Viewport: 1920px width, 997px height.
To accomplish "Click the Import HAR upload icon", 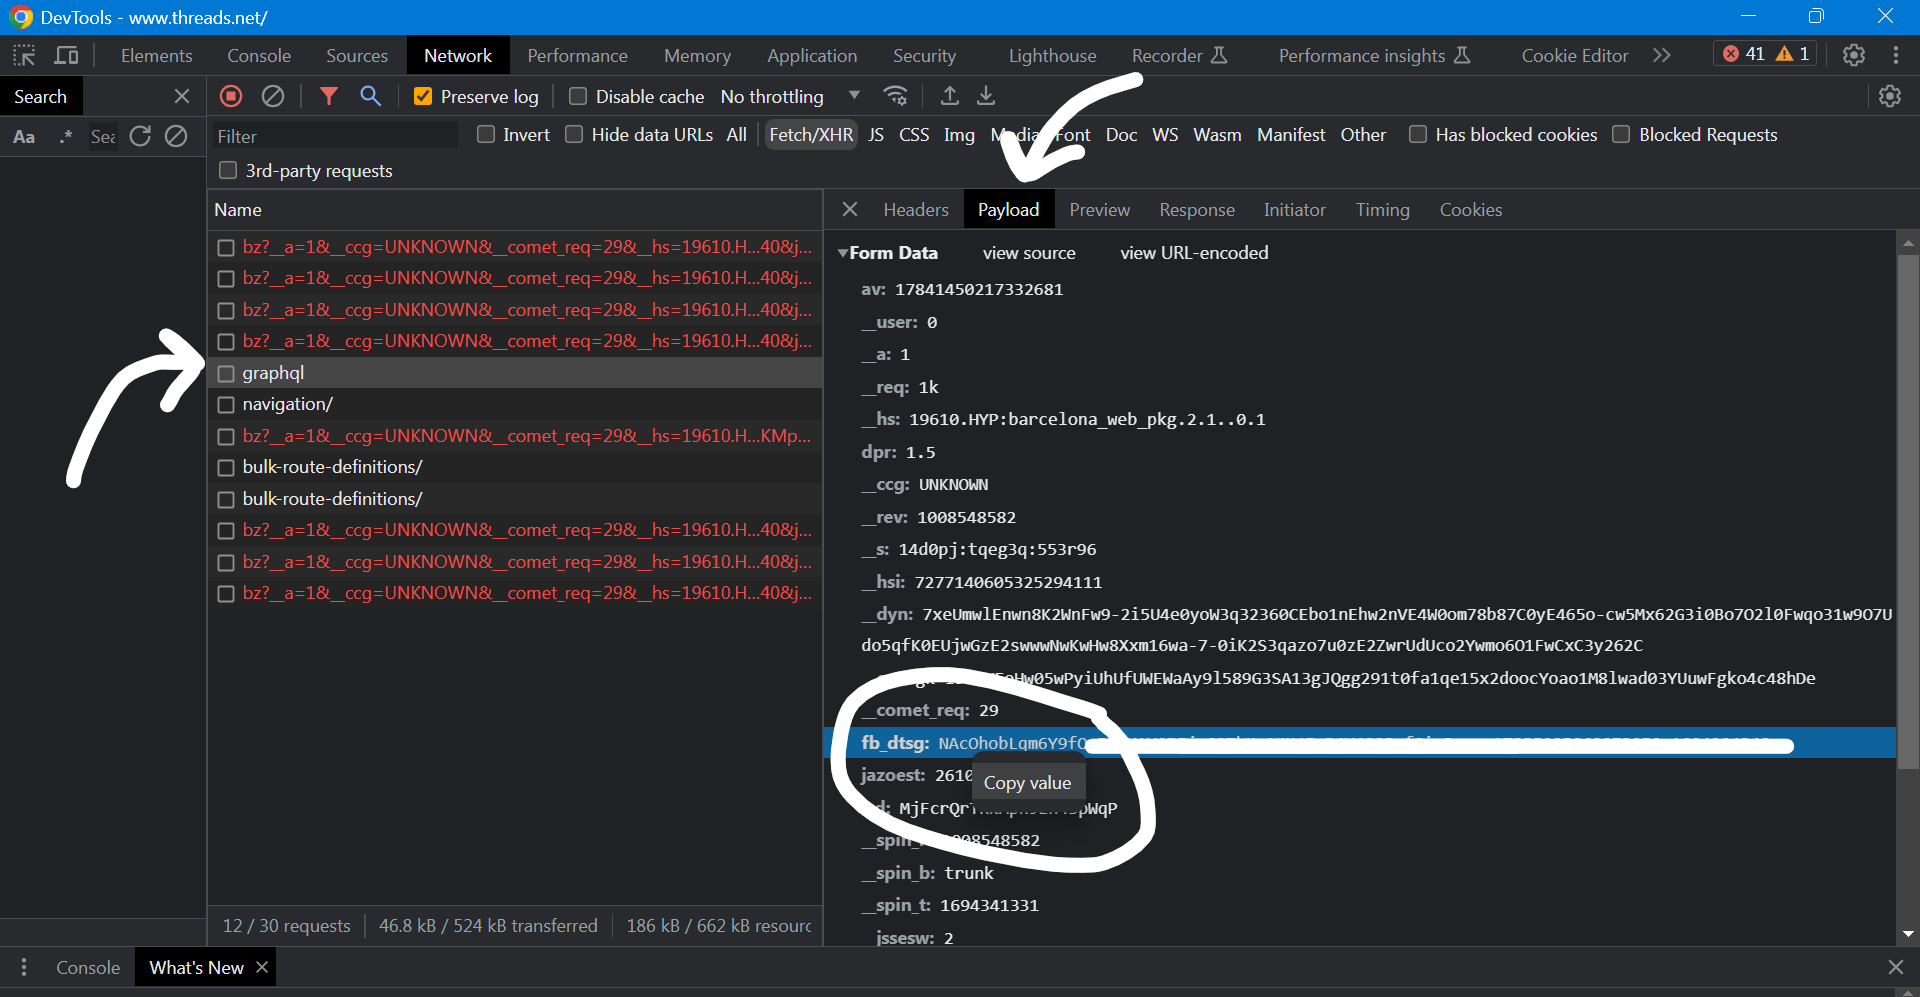I will pyautogui.click(x=950, y=96).
